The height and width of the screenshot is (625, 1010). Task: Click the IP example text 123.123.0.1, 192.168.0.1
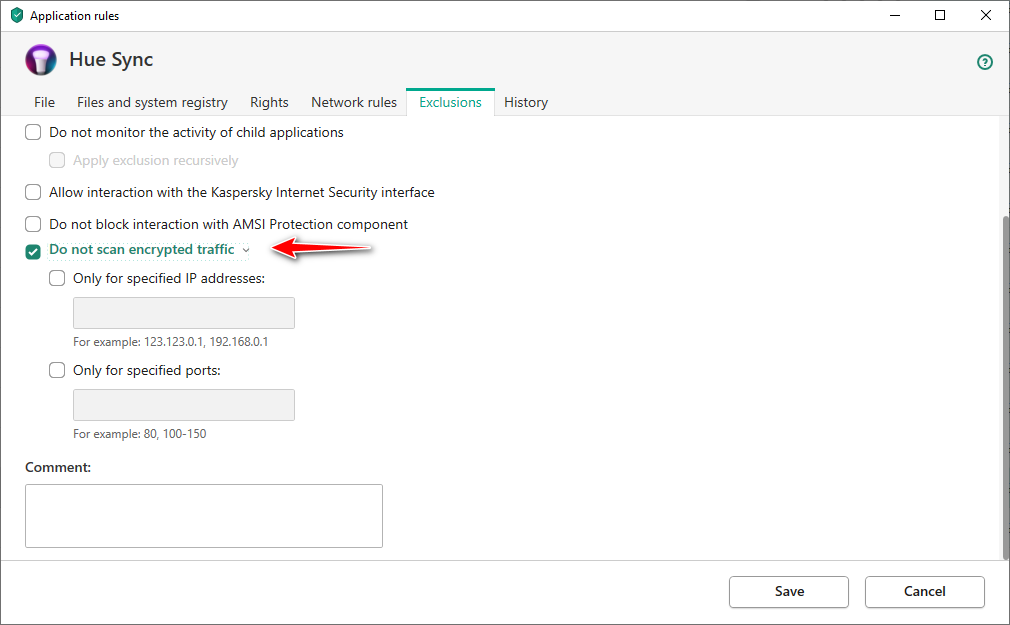click(205, 342)
